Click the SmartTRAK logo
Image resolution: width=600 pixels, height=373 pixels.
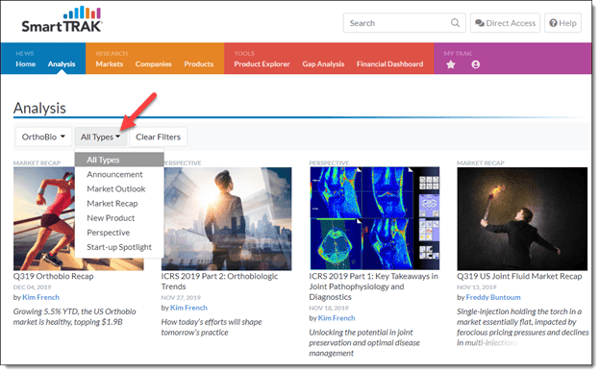click(x=62, y=19)
